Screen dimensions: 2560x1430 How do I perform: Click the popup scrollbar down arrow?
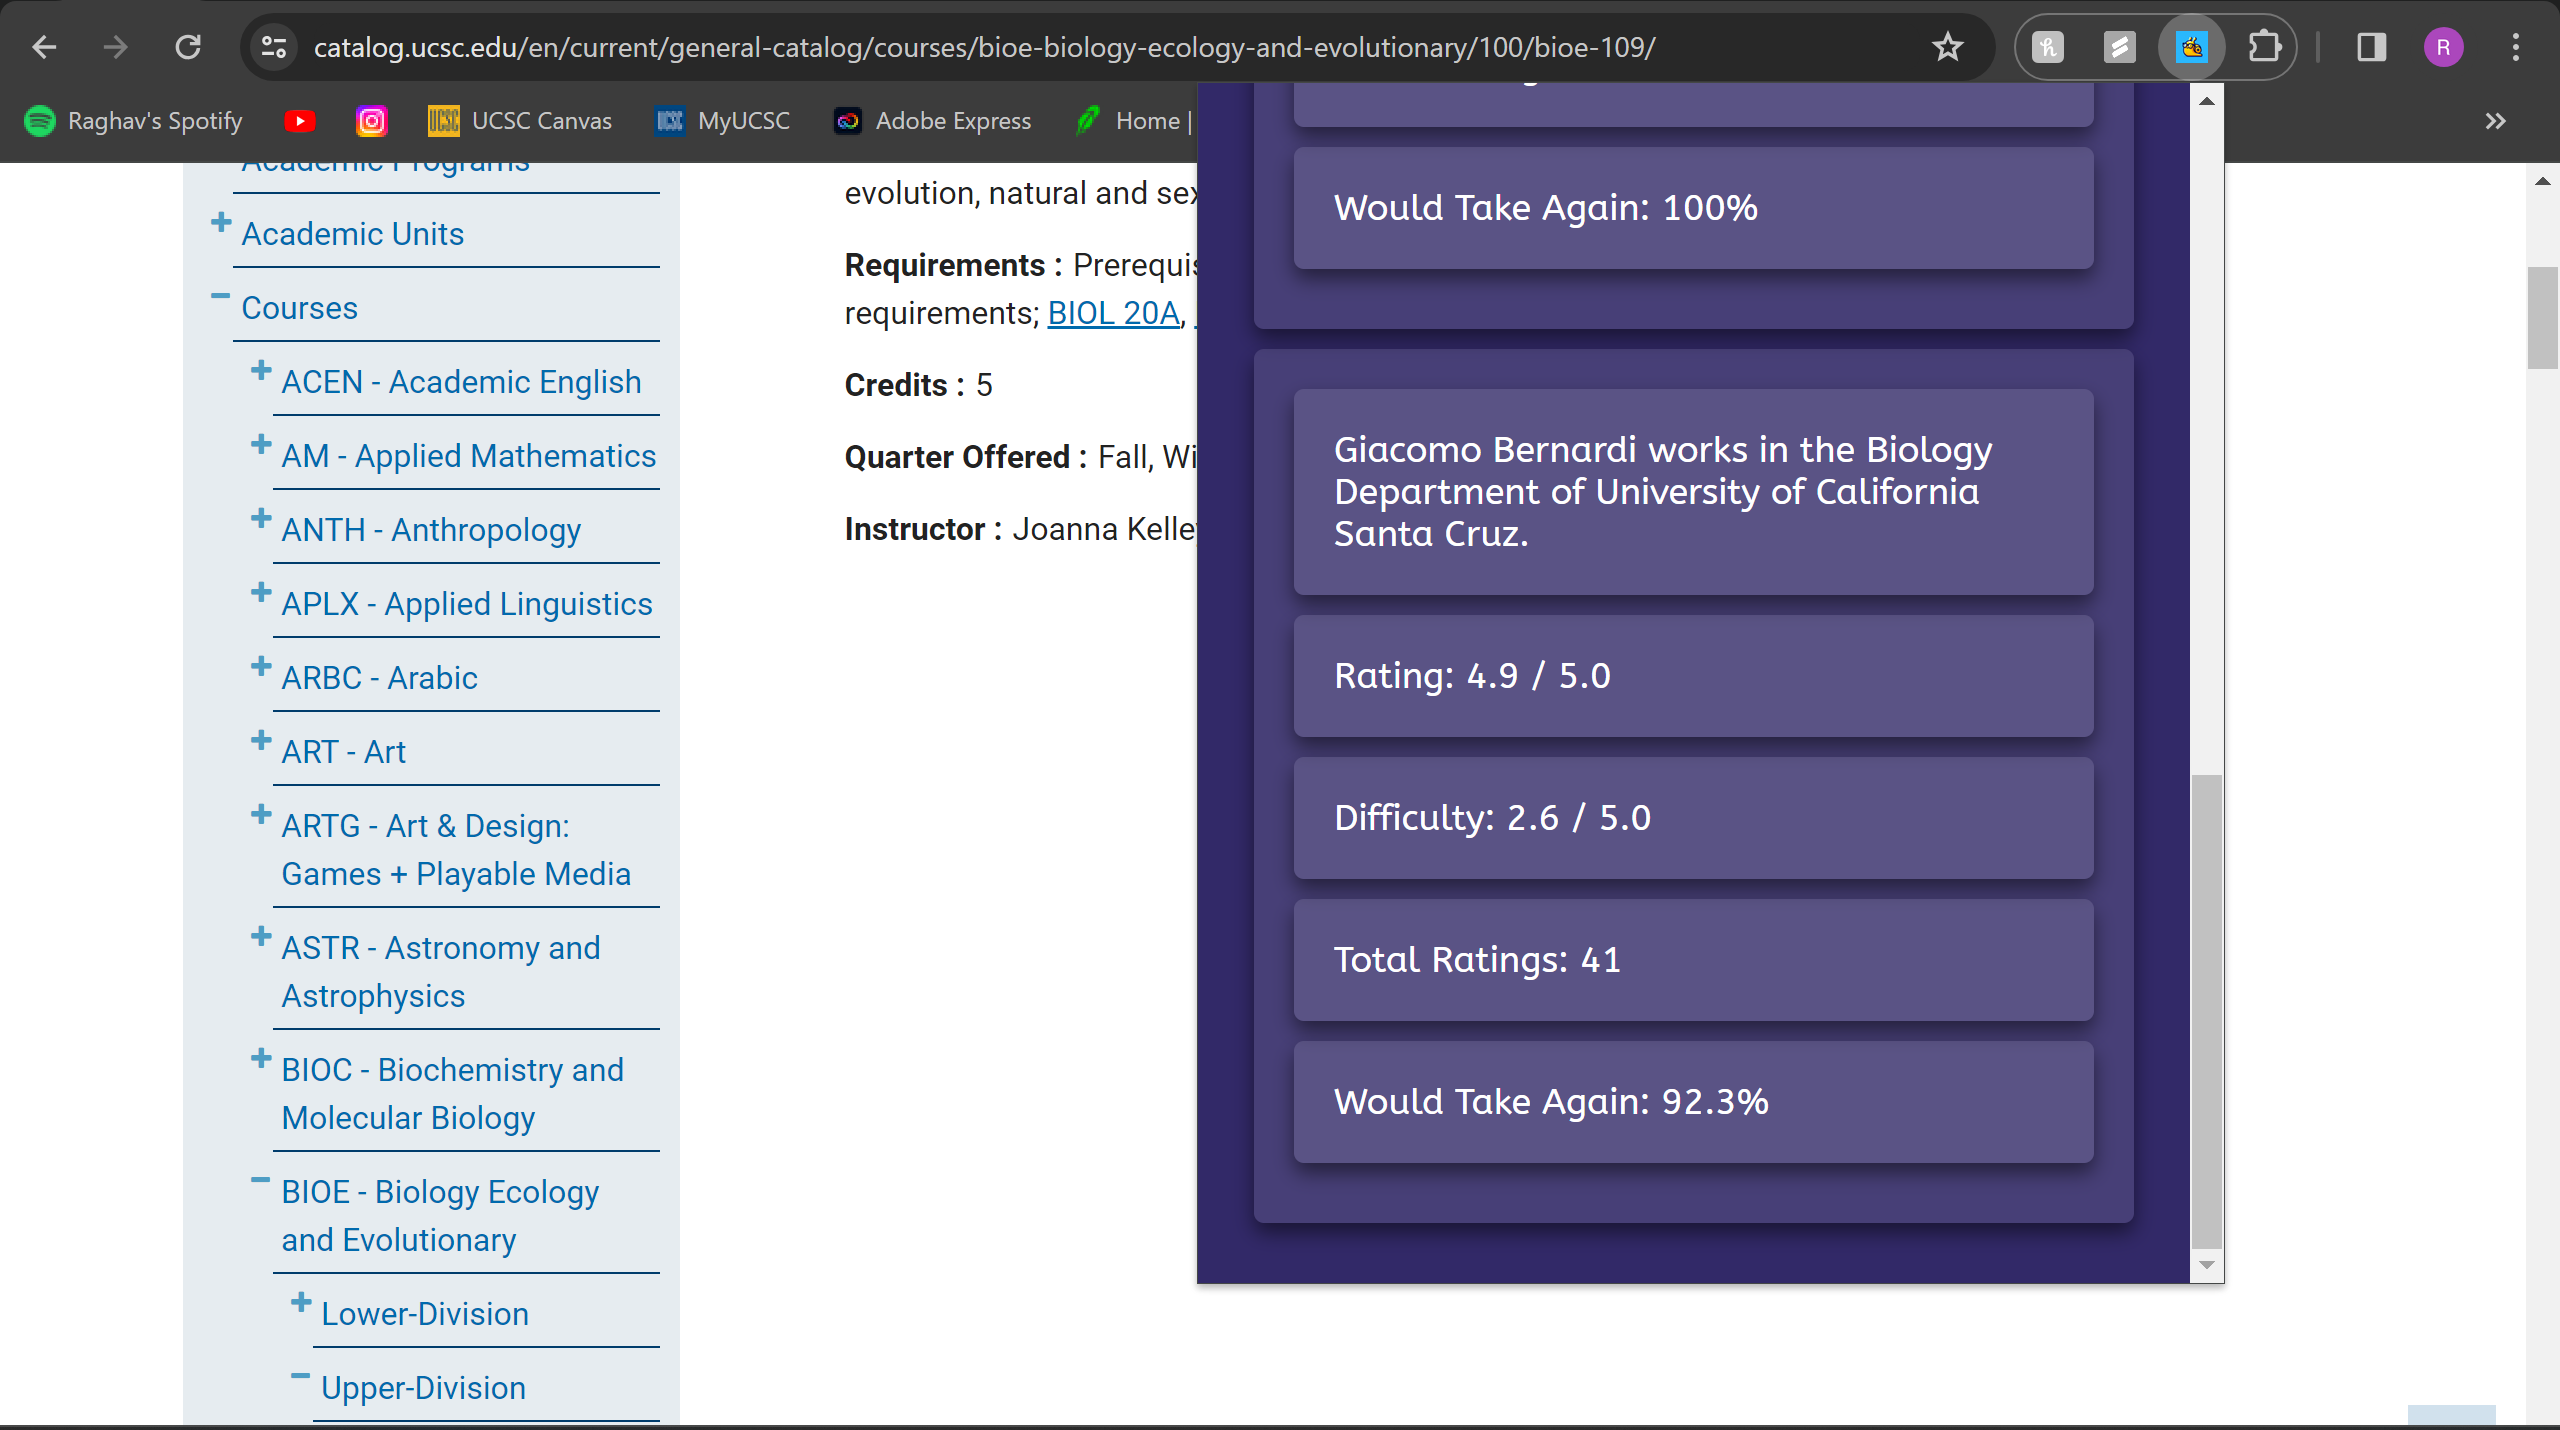2207,1265
